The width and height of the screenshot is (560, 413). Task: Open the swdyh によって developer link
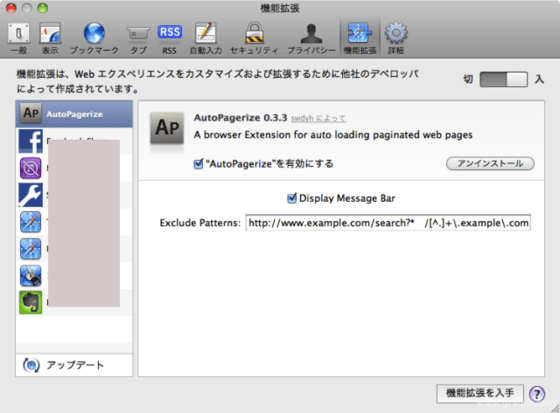pos(318,118)
